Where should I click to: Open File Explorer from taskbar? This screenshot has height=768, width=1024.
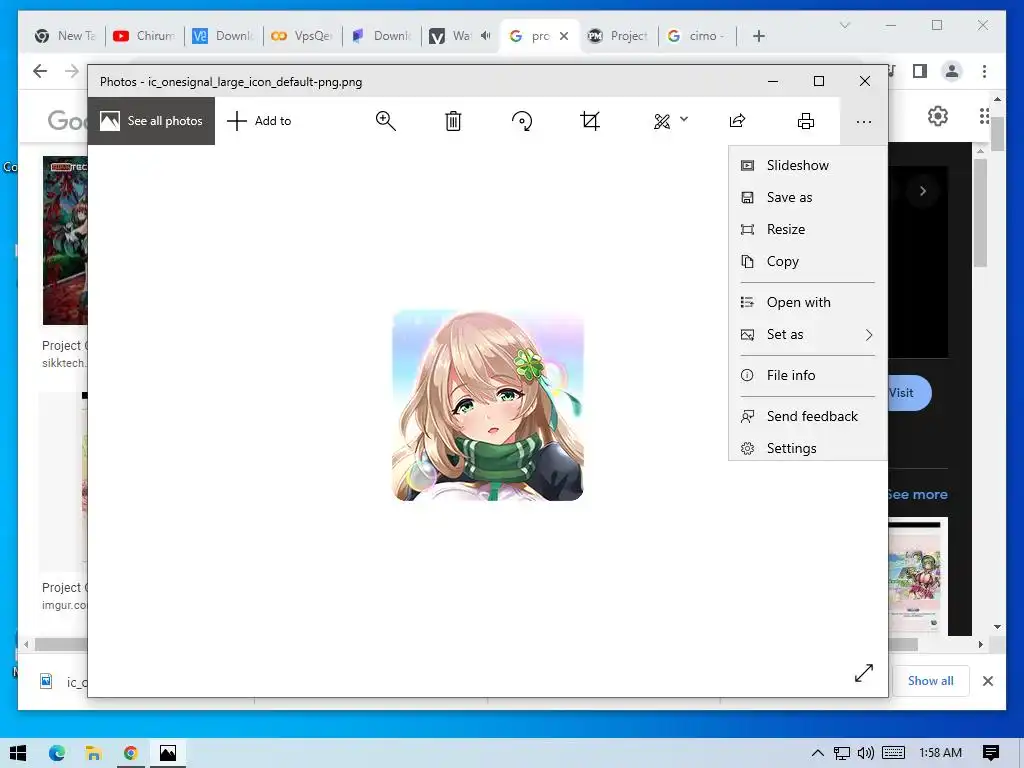click(x=93, y=753)
